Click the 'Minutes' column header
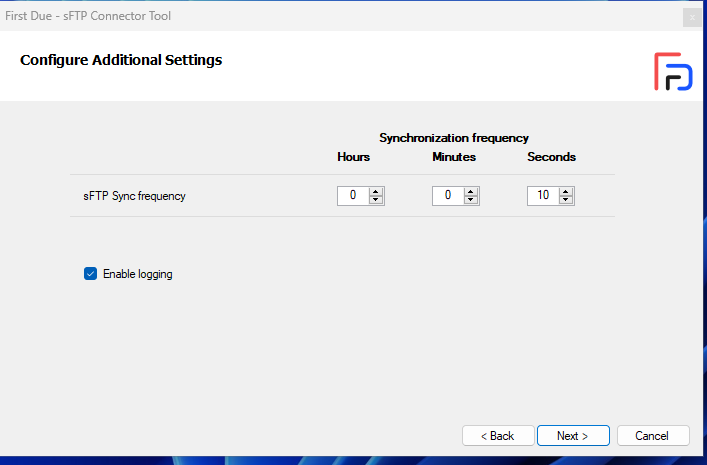Image resolution: width=707 pixels, height=465 pixels. 454,157
